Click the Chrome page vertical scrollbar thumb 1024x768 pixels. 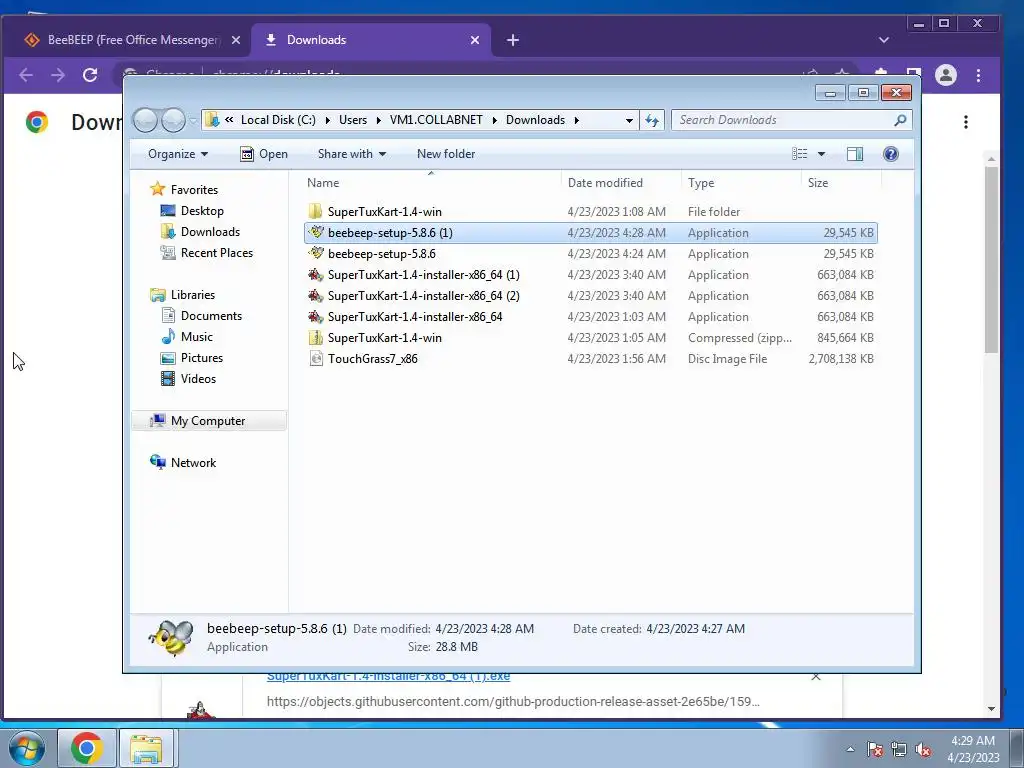[991, 260]
